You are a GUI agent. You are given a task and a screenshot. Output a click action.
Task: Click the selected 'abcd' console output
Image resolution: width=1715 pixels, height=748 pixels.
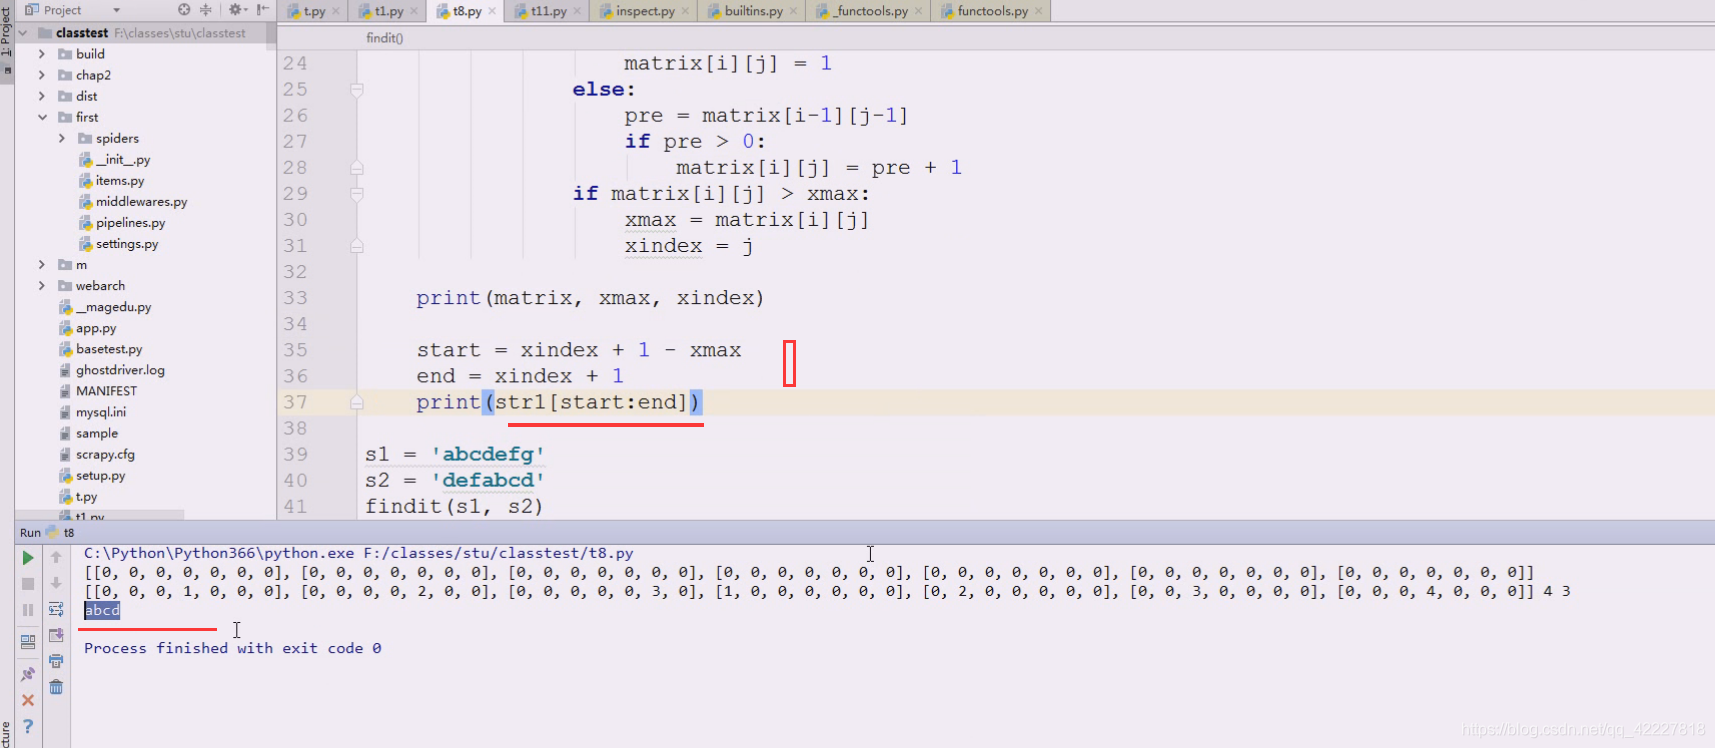pyautogui.click(x=102, y=610)
